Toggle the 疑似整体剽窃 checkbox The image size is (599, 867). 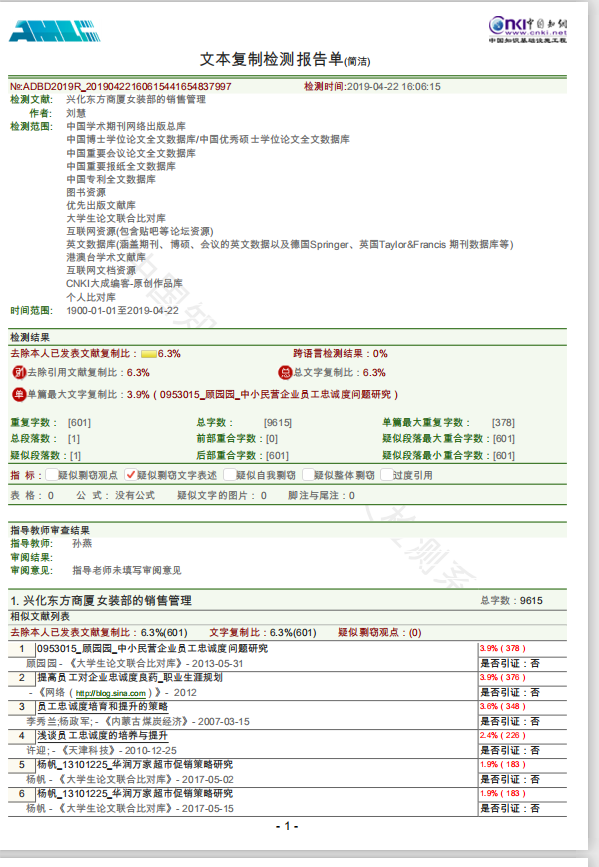(308, 474)
